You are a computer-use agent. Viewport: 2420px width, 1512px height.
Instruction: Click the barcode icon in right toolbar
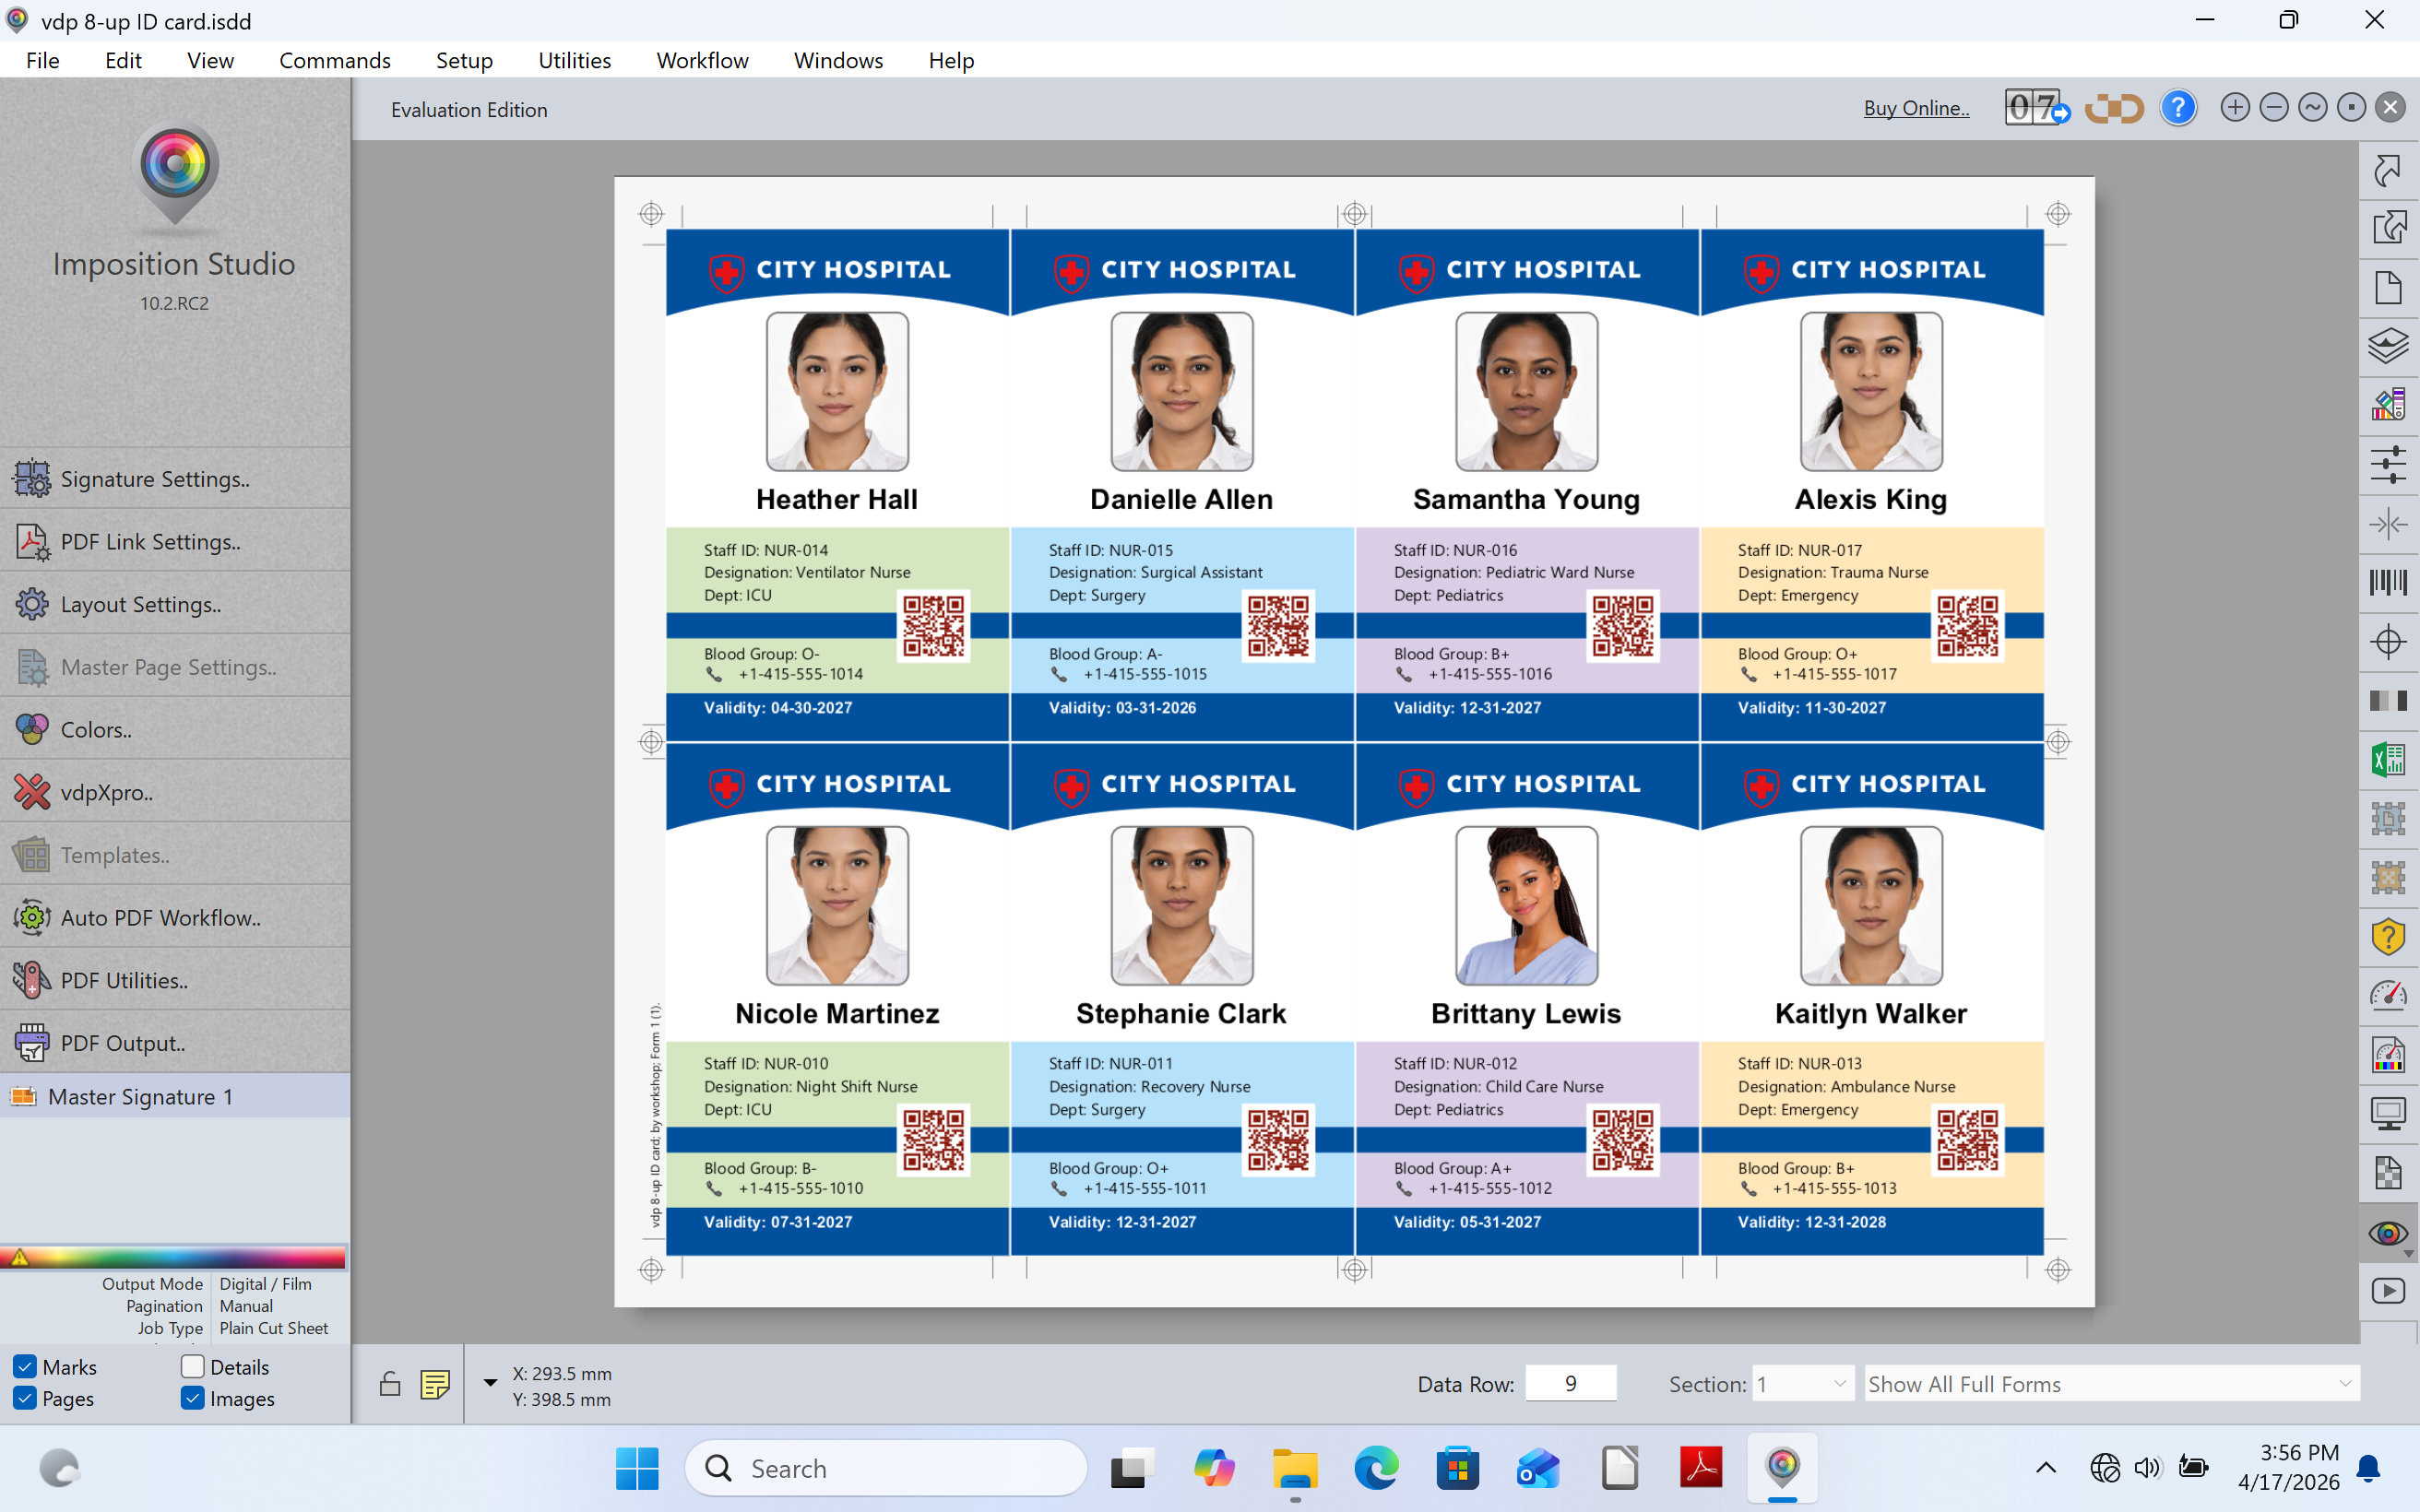click(2388, 582)
